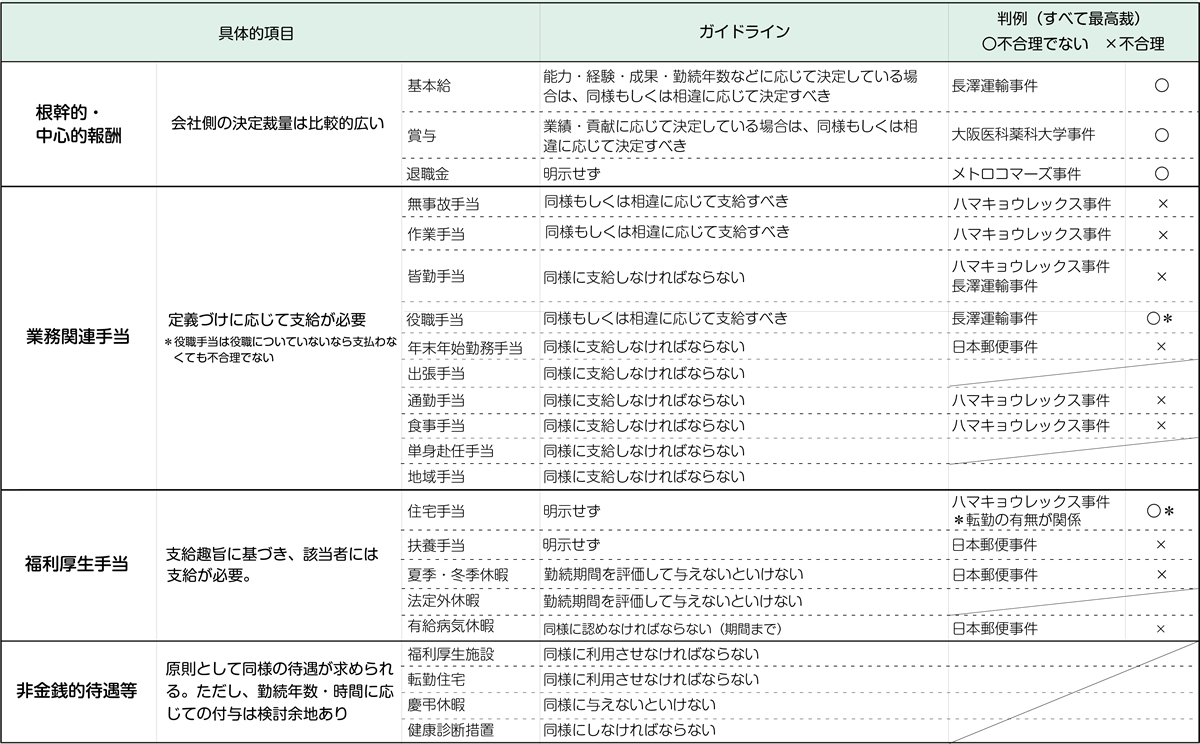
Task: Select the 慶弔休暇 item label
Action: 437,704
